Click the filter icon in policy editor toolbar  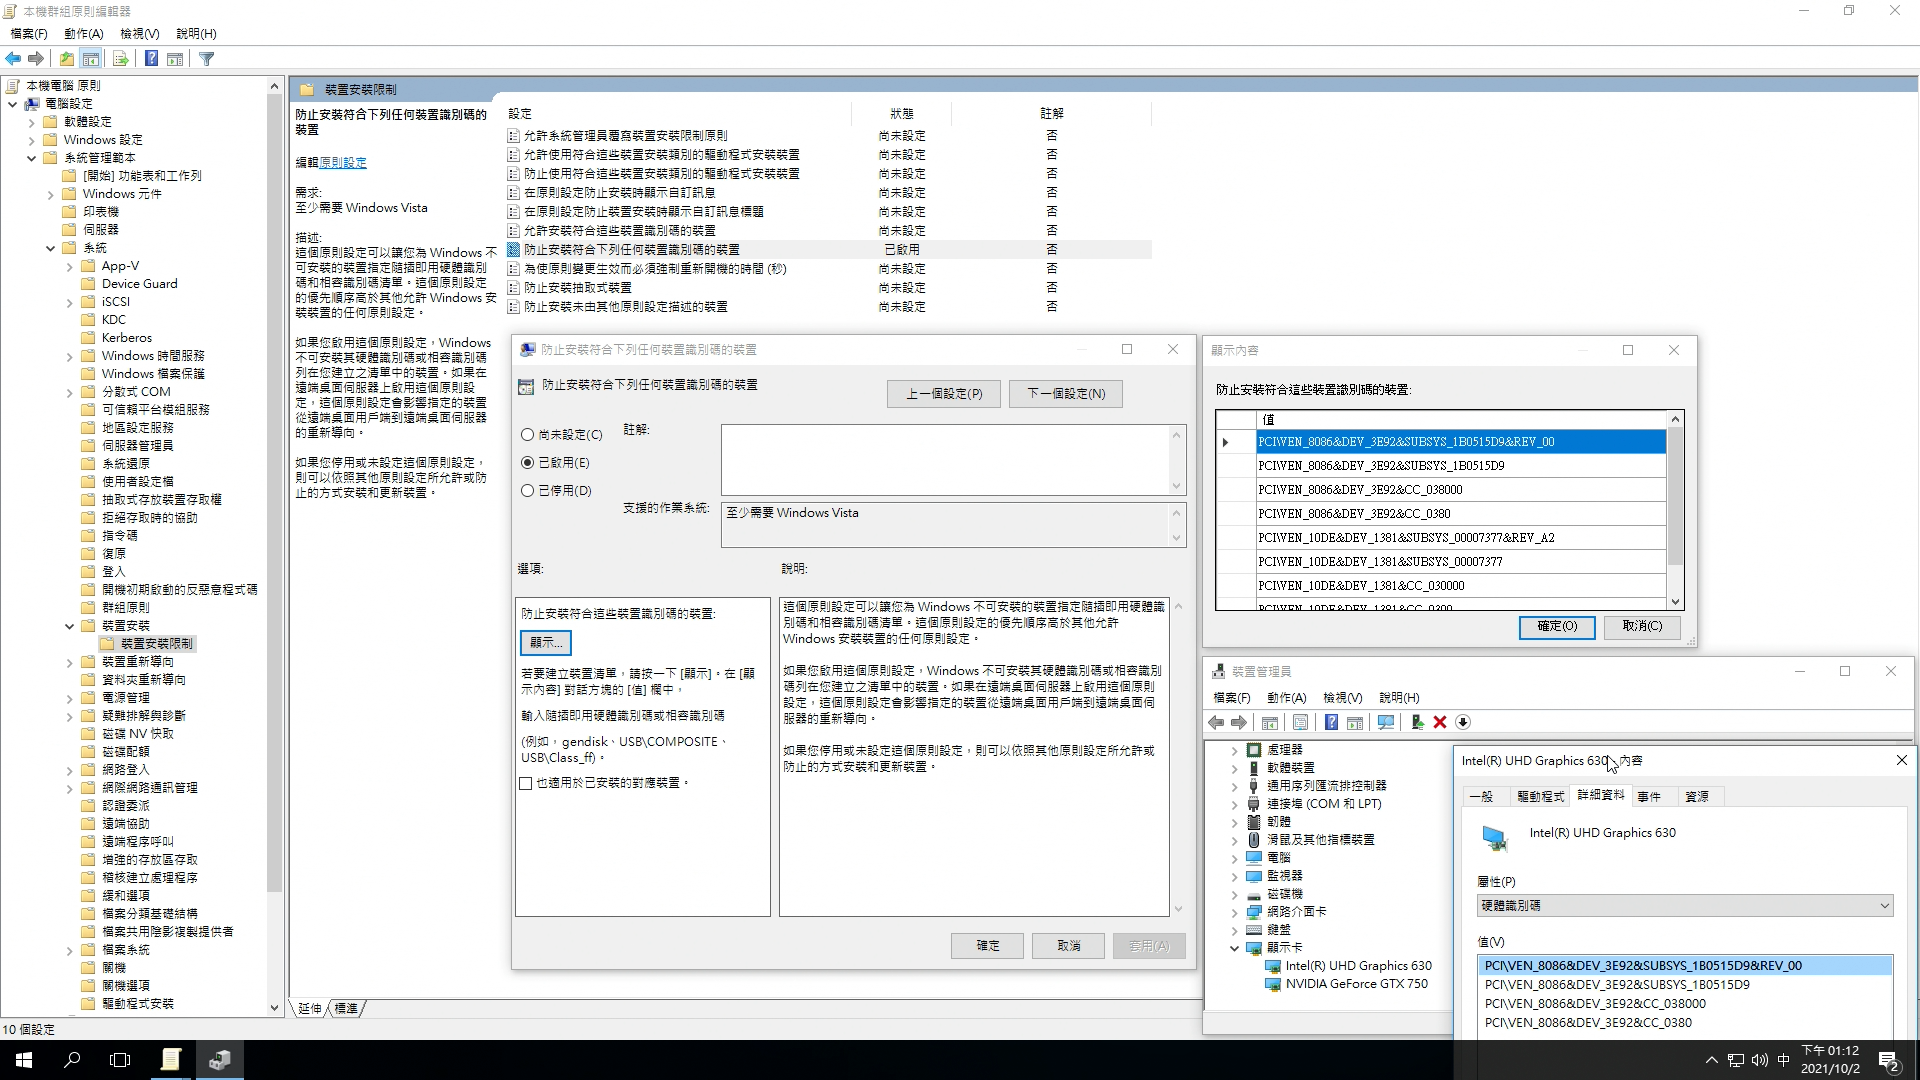coord(207,59)
